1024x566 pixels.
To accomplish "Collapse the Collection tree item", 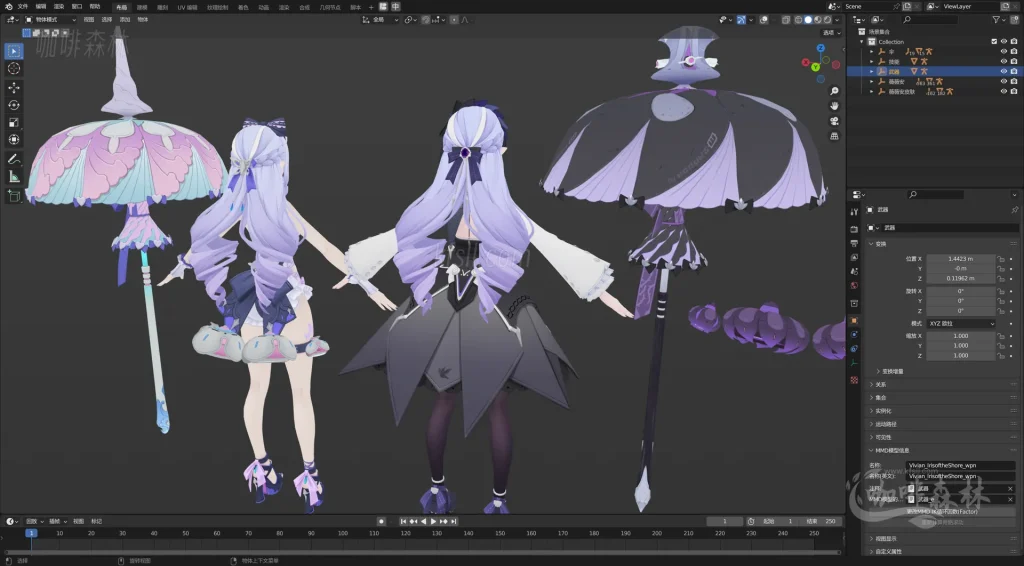I will [x=861, y=42].
